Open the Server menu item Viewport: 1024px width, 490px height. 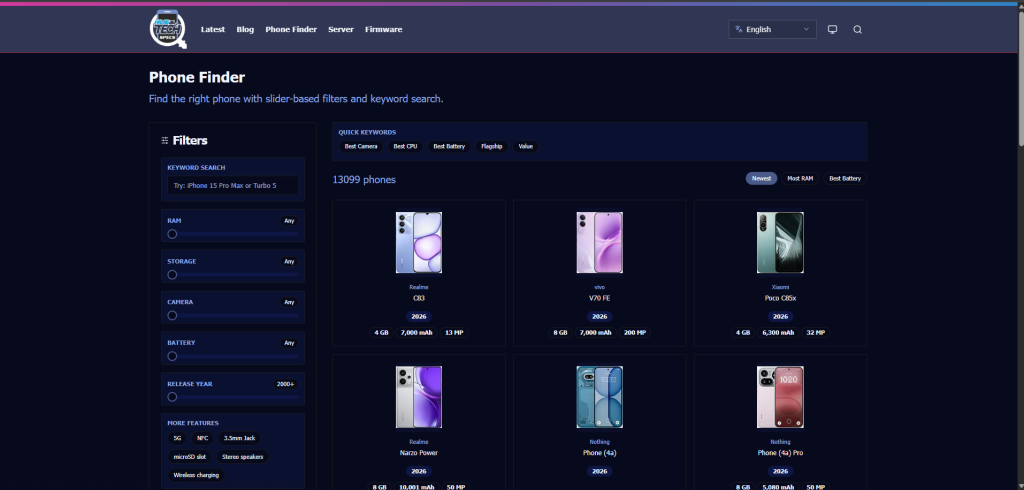coord(341,29)
